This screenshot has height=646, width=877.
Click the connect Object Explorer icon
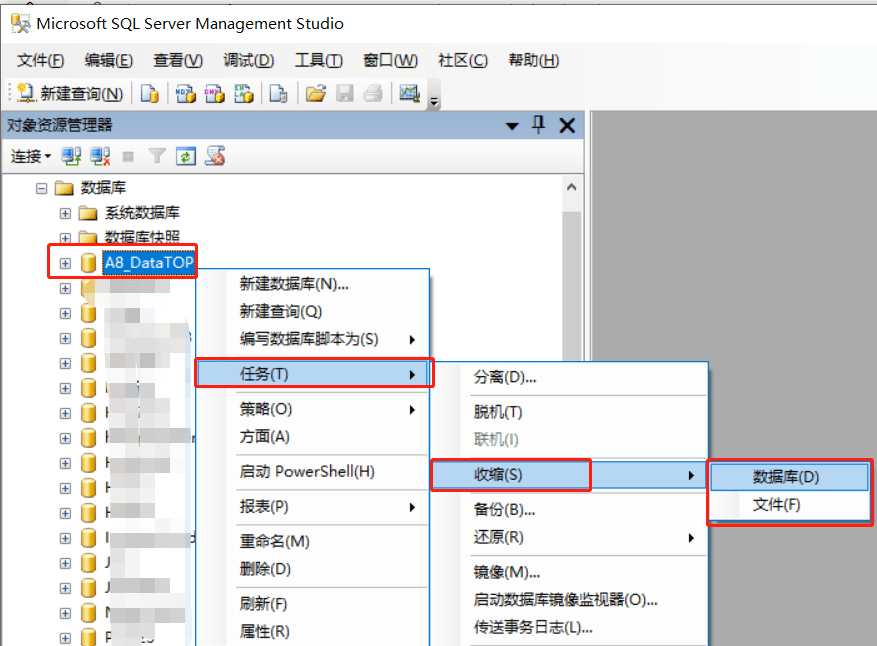click(x=71, y=156)
